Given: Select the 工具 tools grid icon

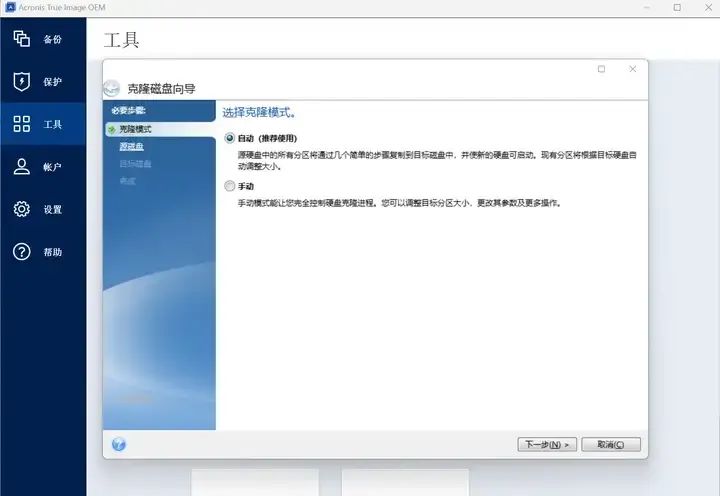Looking at the screenshot, I should pos(22,124).
